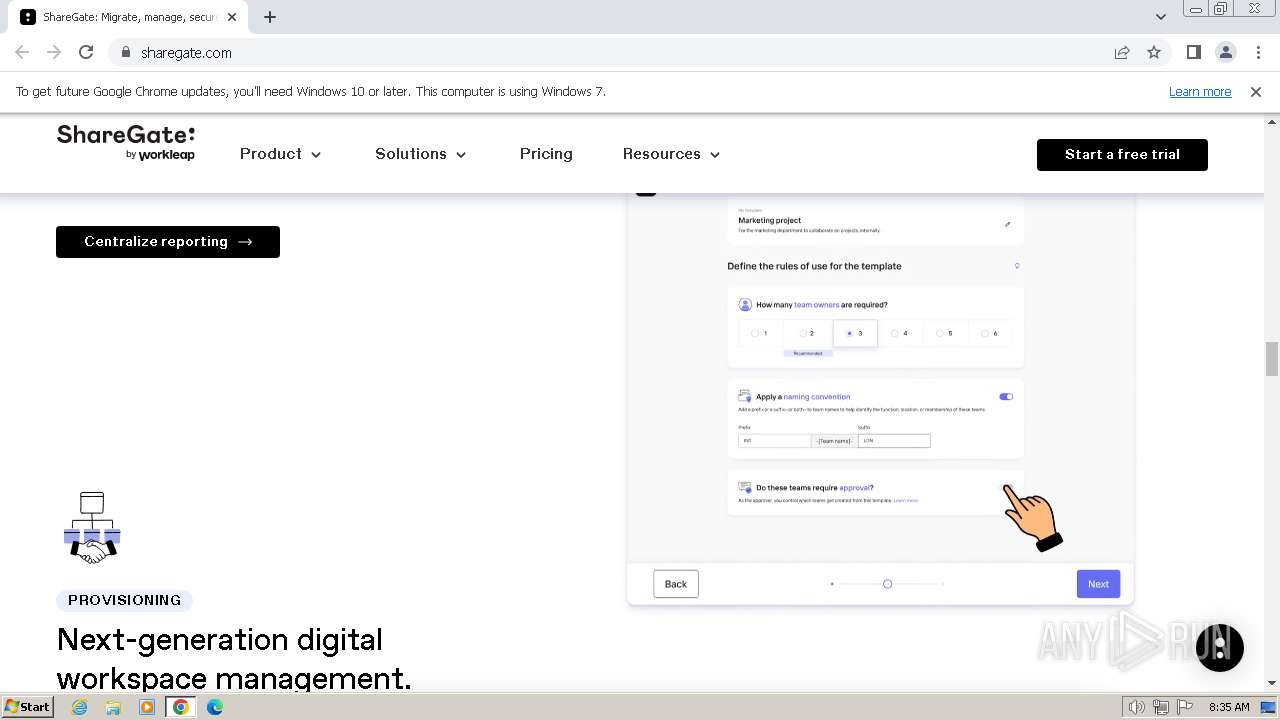Screen dimensions: 1280x720
Task: Click the Next button in demo
Action: (1098, 584)
